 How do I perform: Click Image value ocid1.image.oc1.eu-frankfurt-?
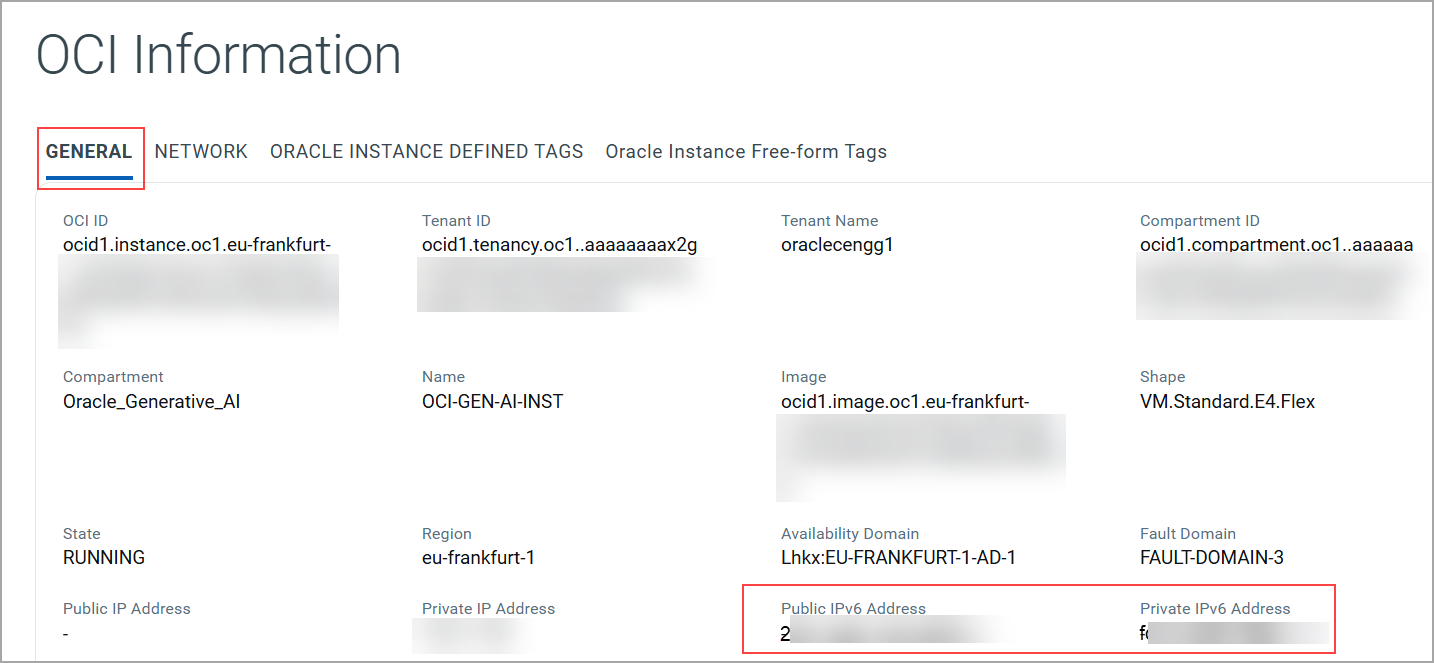click(x=905, y=402)
